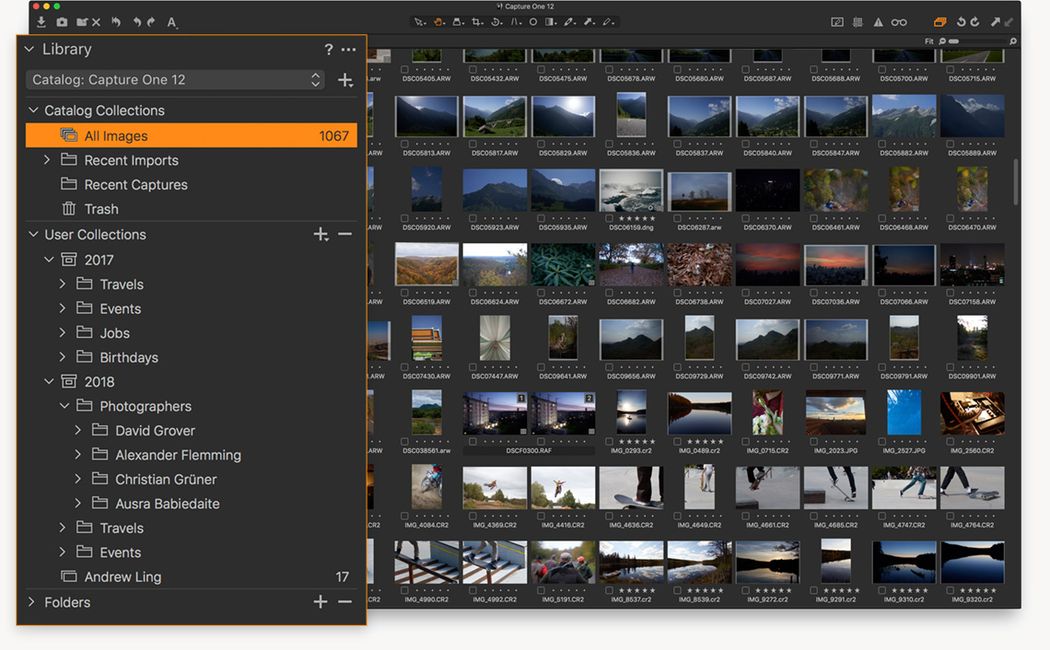Open the image importer with the Import icon
1050x650 pixels.
(40, 21)
